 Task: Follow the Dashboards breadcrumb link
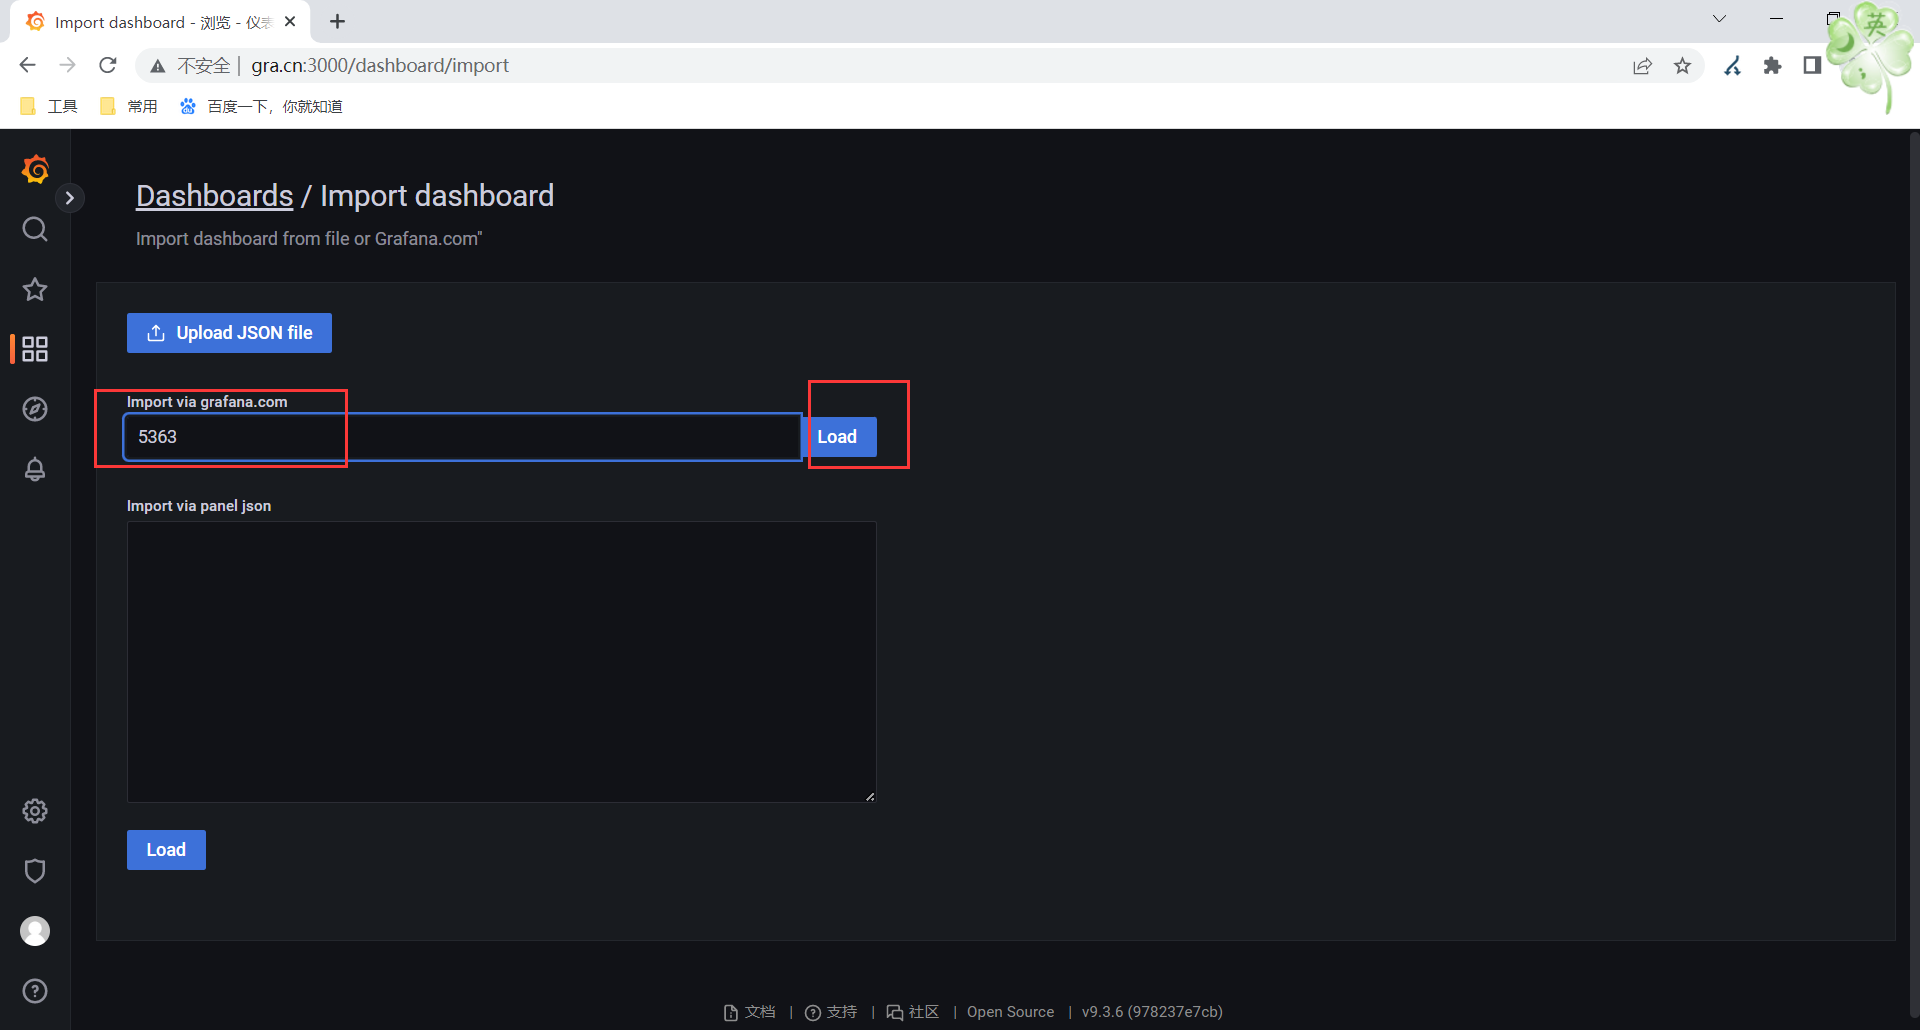[x=214, y=196]
